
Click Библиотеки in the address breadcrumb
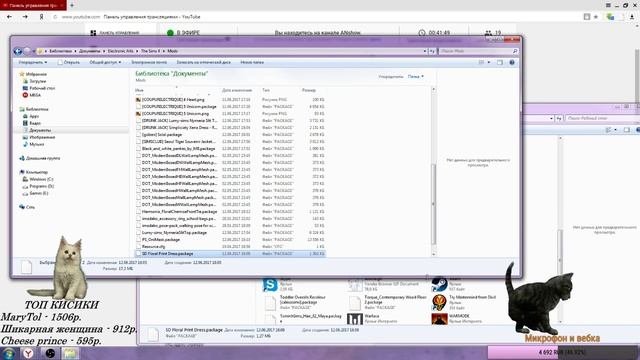(x=60, y=51)
